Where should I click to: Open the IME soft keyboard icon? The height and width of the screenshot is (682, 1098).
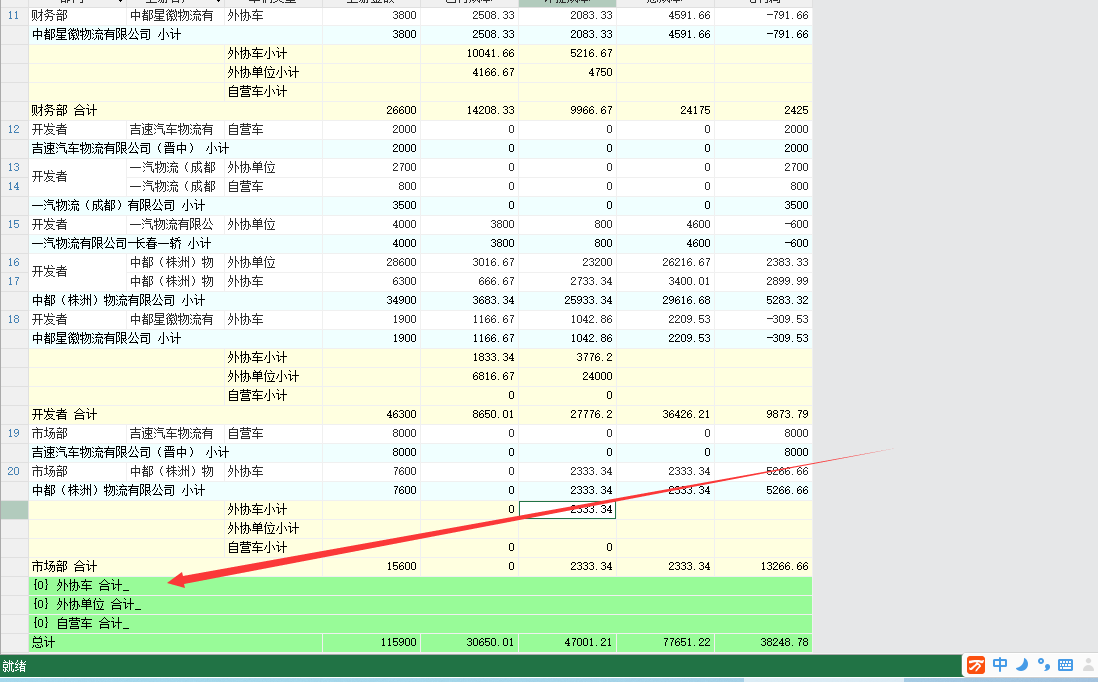click(1065, 664)
